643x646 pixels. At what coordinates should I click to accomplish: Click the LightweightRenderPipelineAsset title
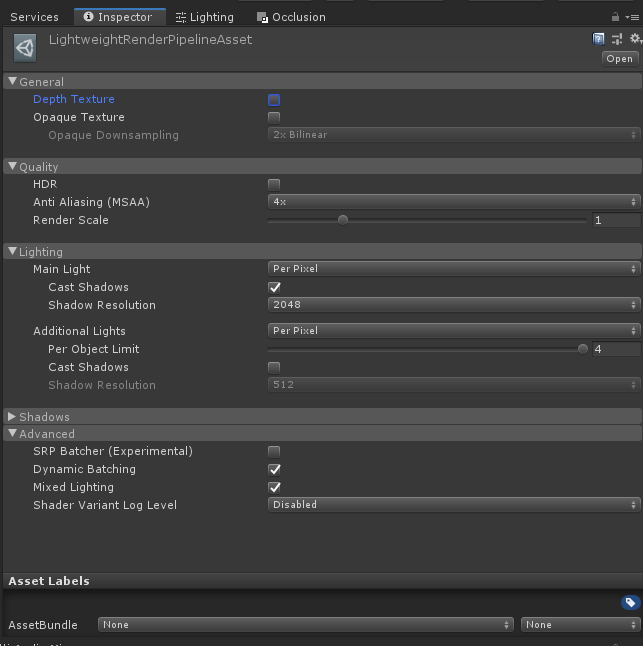(x=150, y=40)
